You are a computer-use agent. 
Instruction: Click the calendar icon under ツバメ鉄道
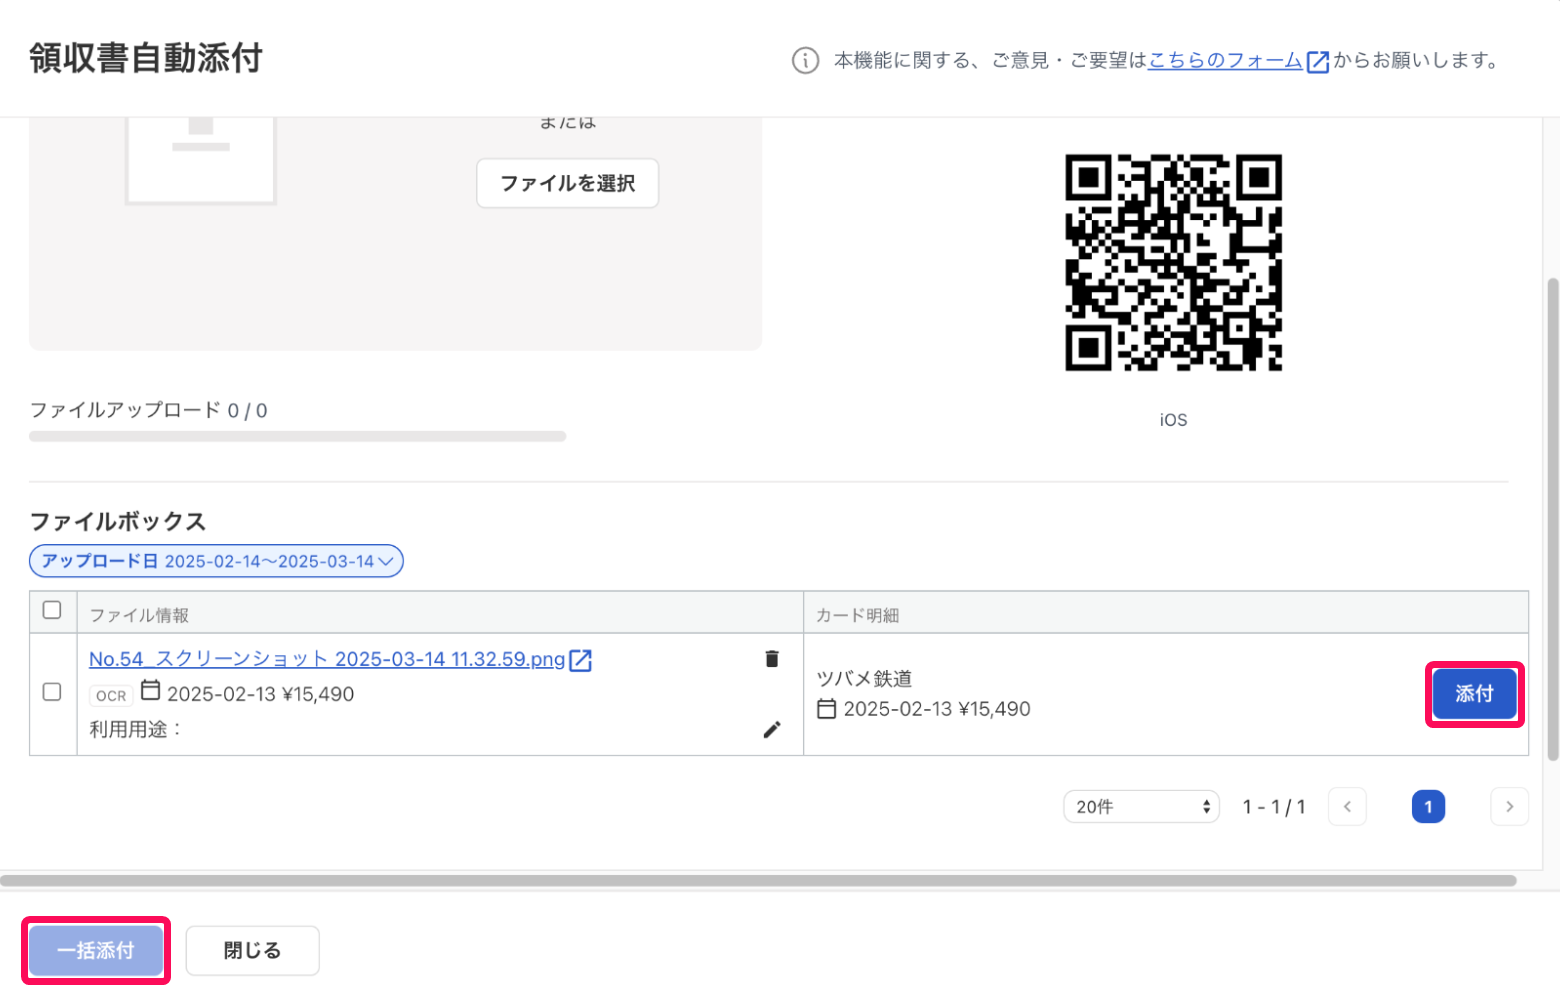coord(827,709)
